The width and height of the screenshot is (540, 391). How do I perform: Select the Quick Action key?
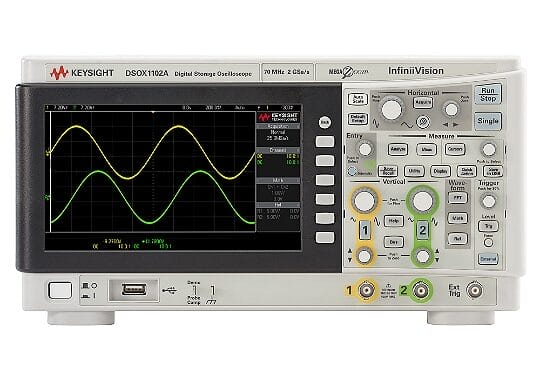tap(467, 171)
